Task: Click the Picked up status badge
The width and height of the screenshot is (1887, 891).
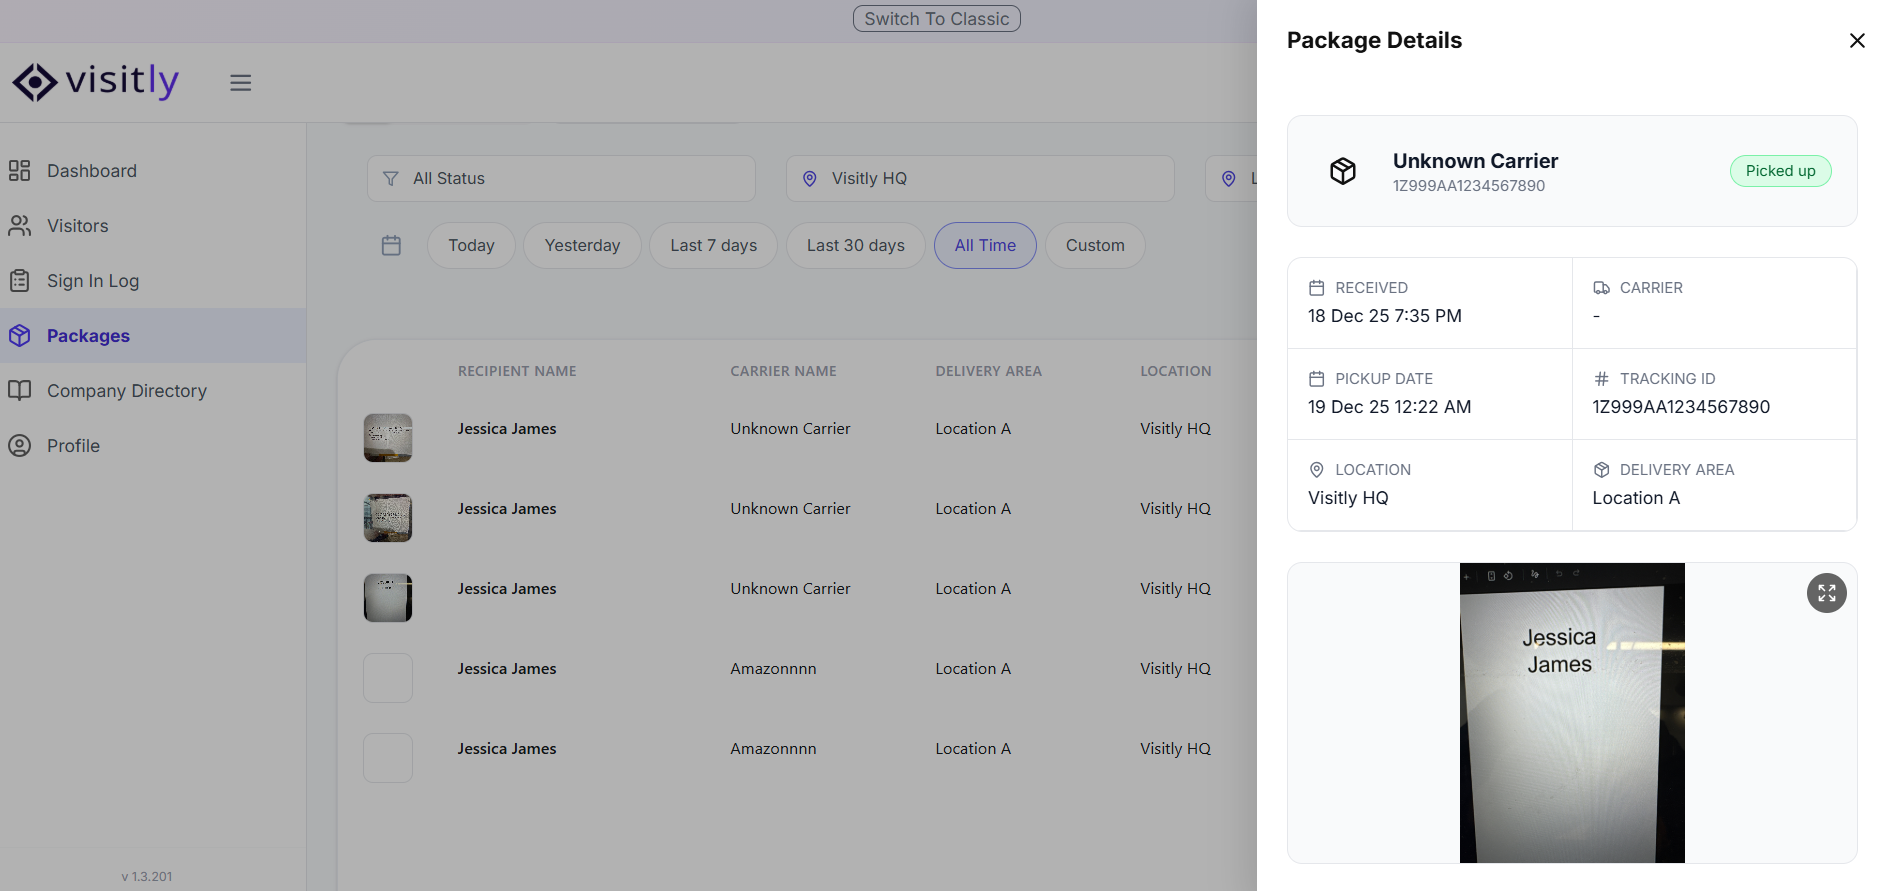Action: 1780,171
